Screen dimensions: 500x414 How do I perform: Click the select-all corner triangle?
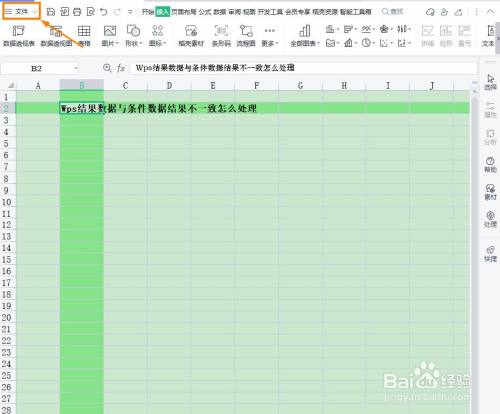(11, 86)
